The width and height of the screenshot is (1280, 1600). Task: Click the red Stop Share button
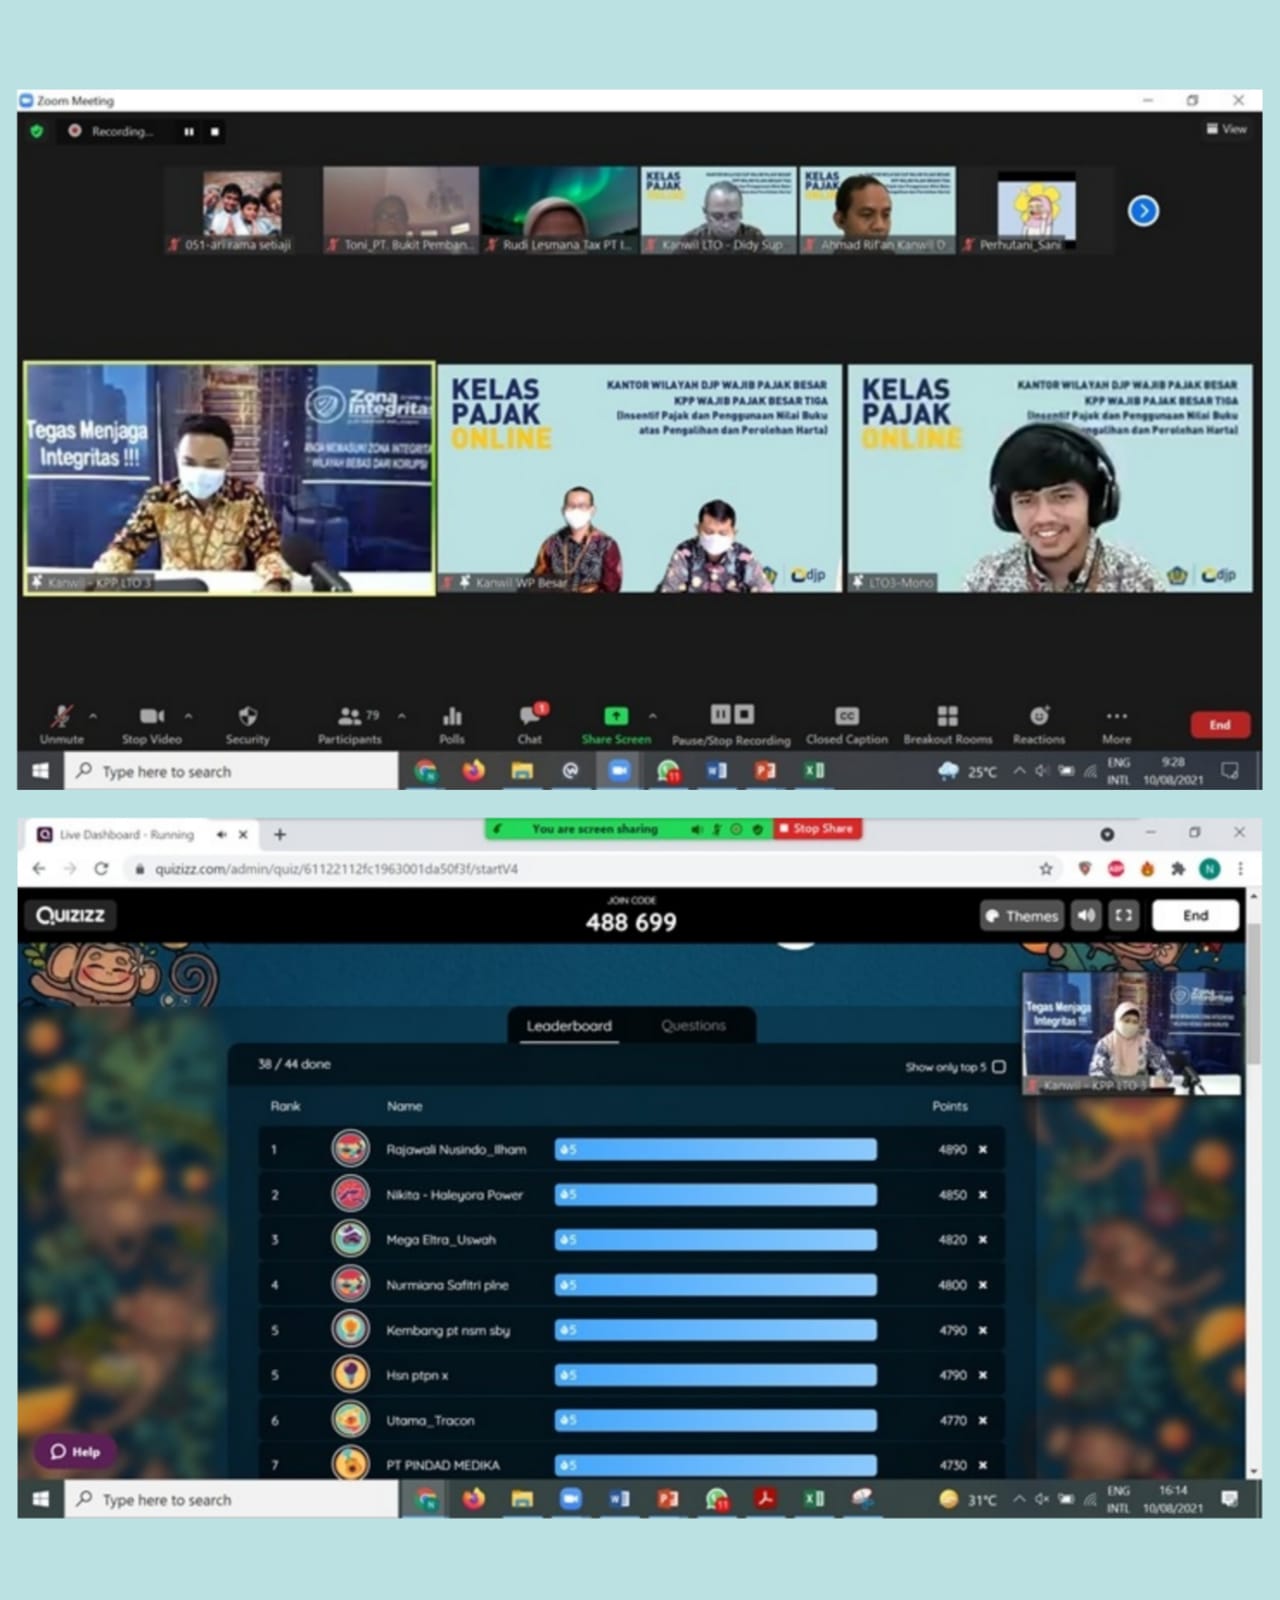817,829
